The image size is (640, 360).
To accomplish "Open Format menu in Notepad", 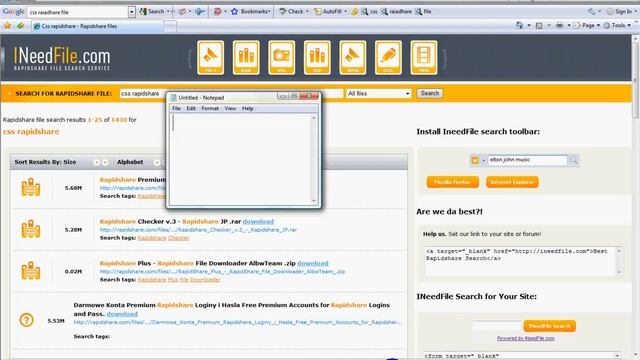I will pos(210,109).
